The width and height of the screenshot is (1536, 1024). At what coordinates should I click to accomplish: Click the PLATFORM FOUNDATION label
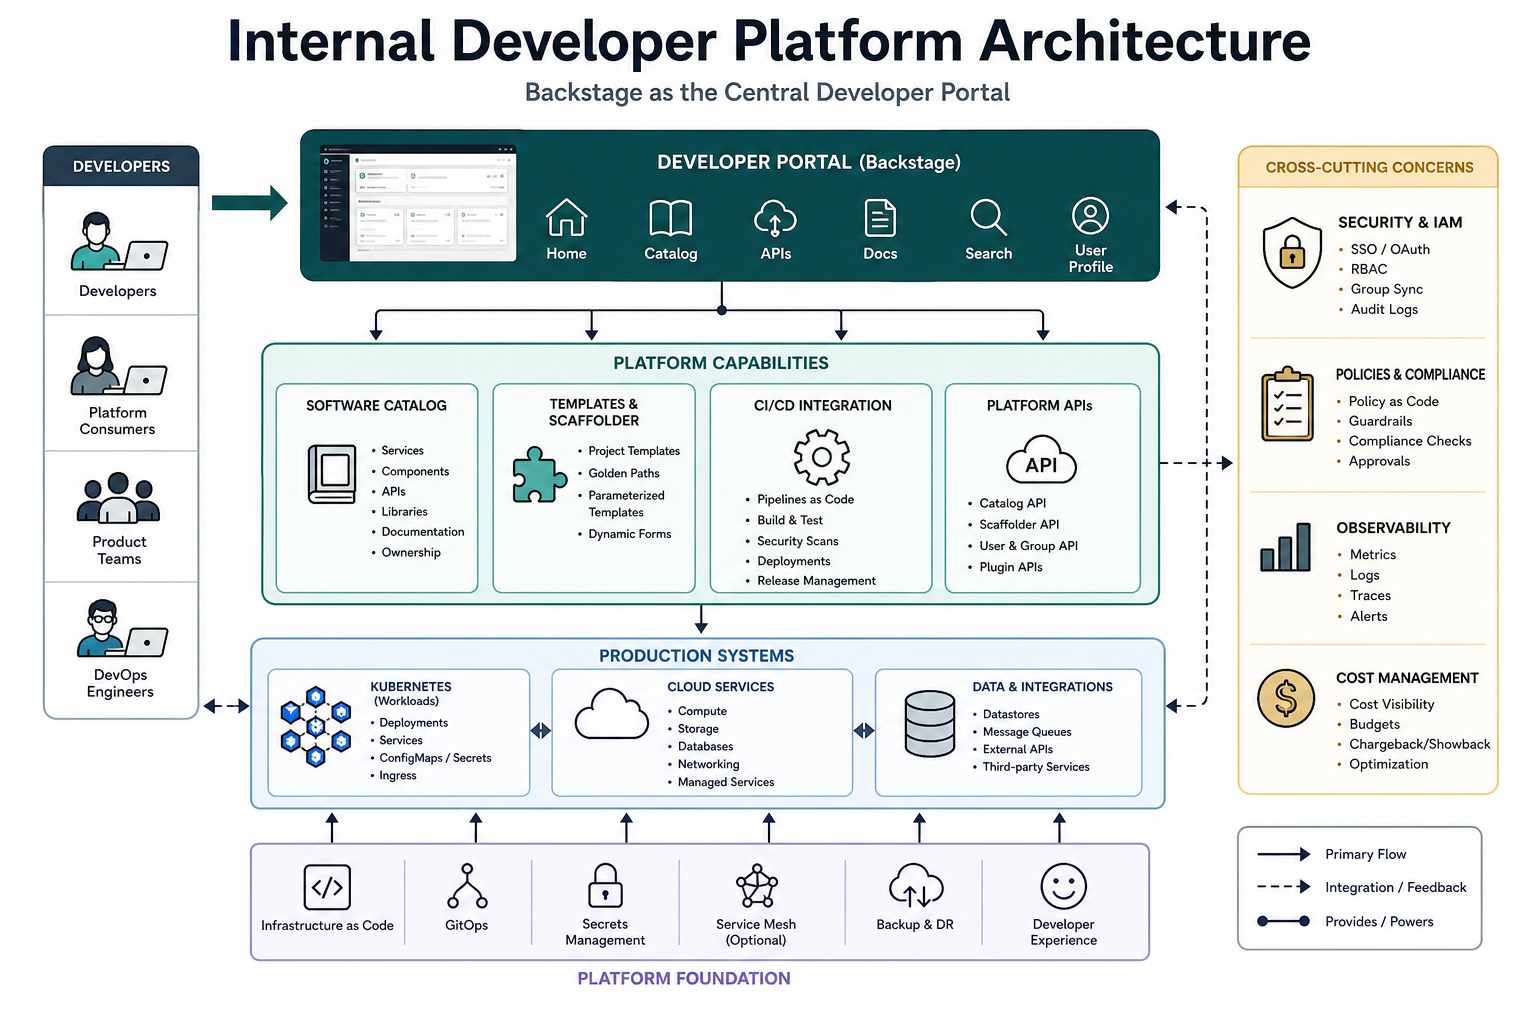pyautogui.click(x=683, y=979)
